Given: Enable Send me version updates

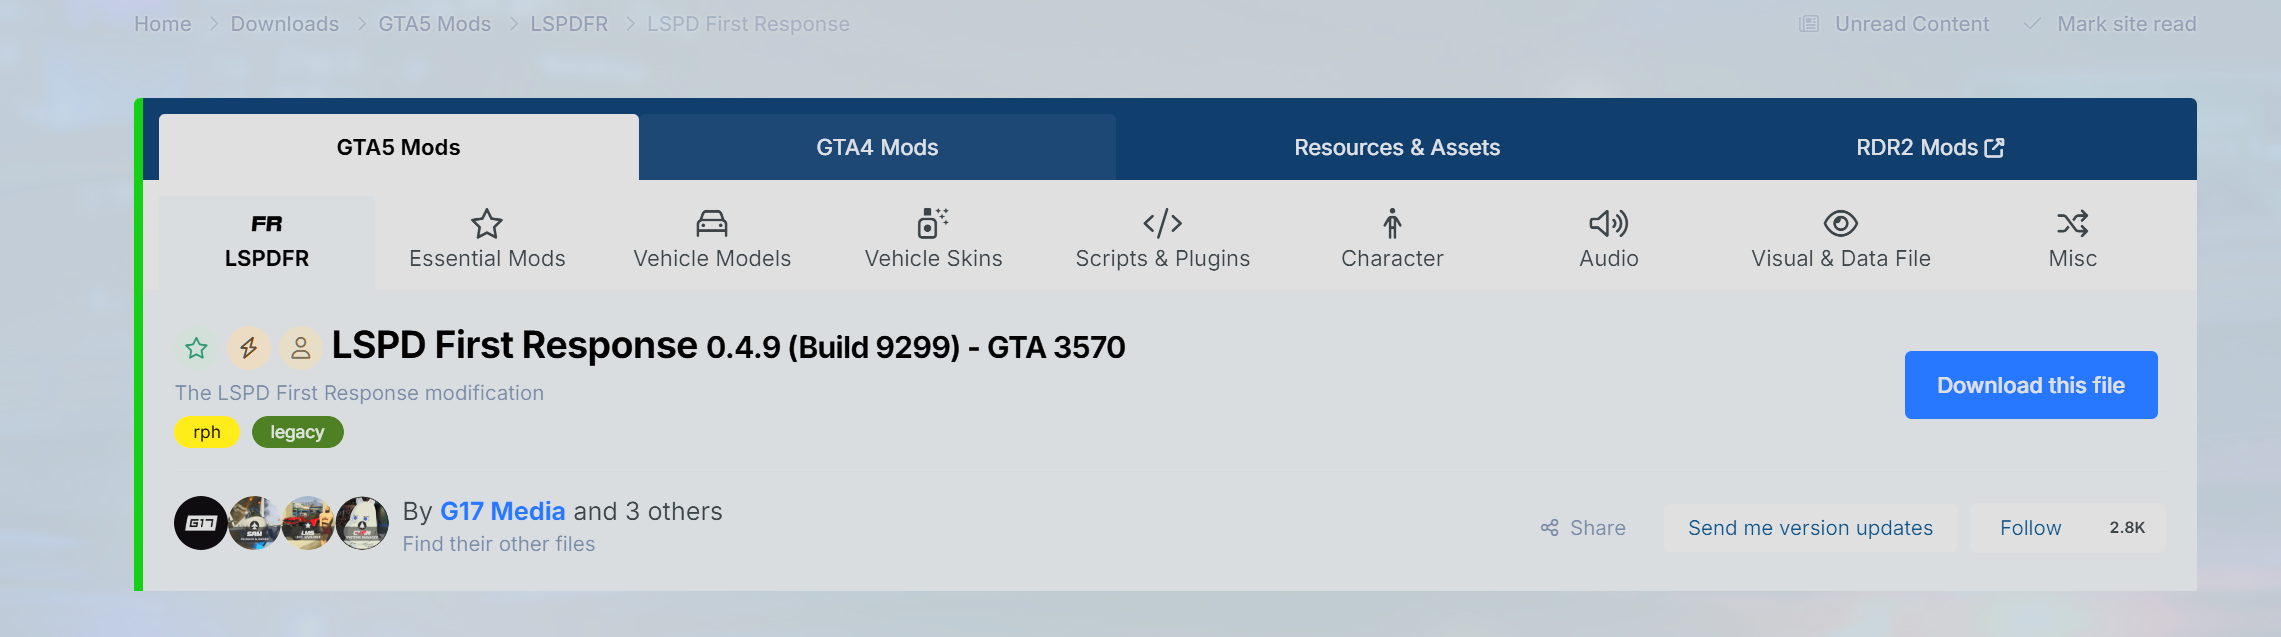Looking at the screenshot, I should pyautogui.click(x=1810, y=528).
